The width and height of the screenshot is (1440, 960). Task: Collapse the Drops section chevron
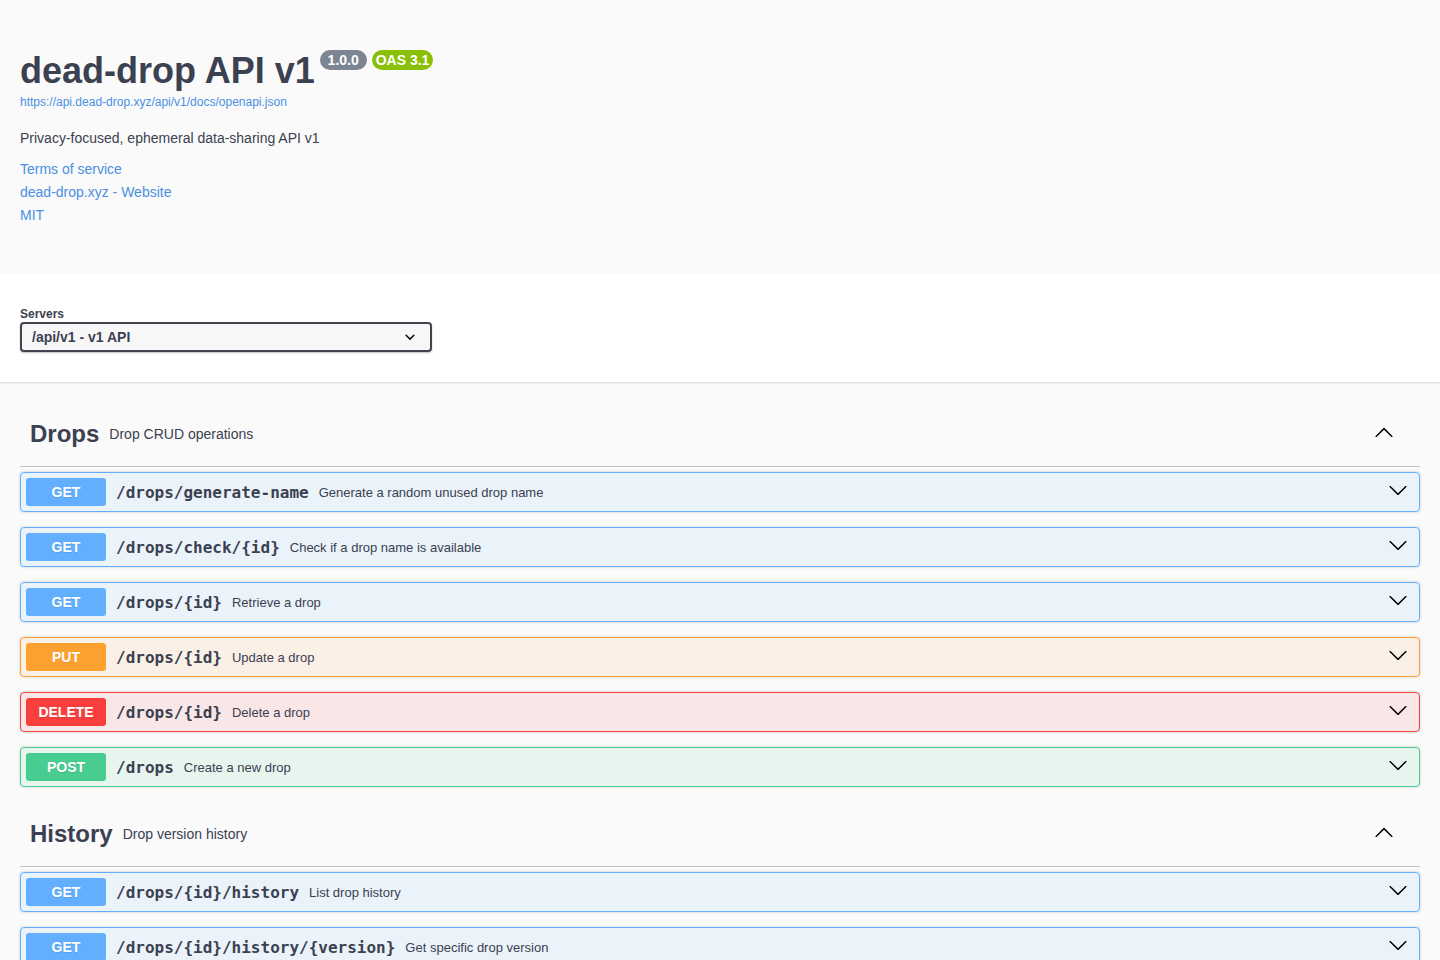[x=1384, y=433]
